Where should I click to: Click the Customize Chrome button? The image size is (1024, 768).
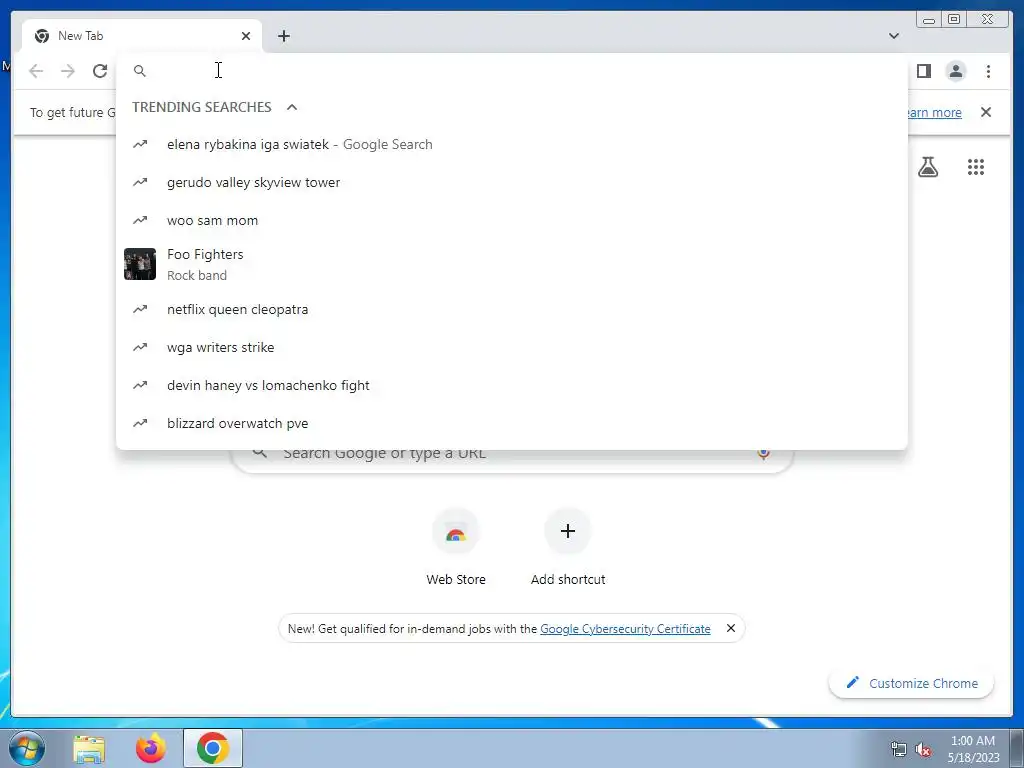coord(912,683)
